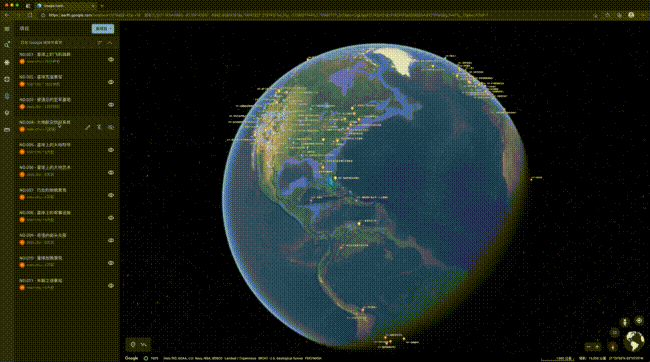Click the Google logo at bottom left
Image resolution: width=650 pixels, height=362 pixels.
[x=131, y=358]
